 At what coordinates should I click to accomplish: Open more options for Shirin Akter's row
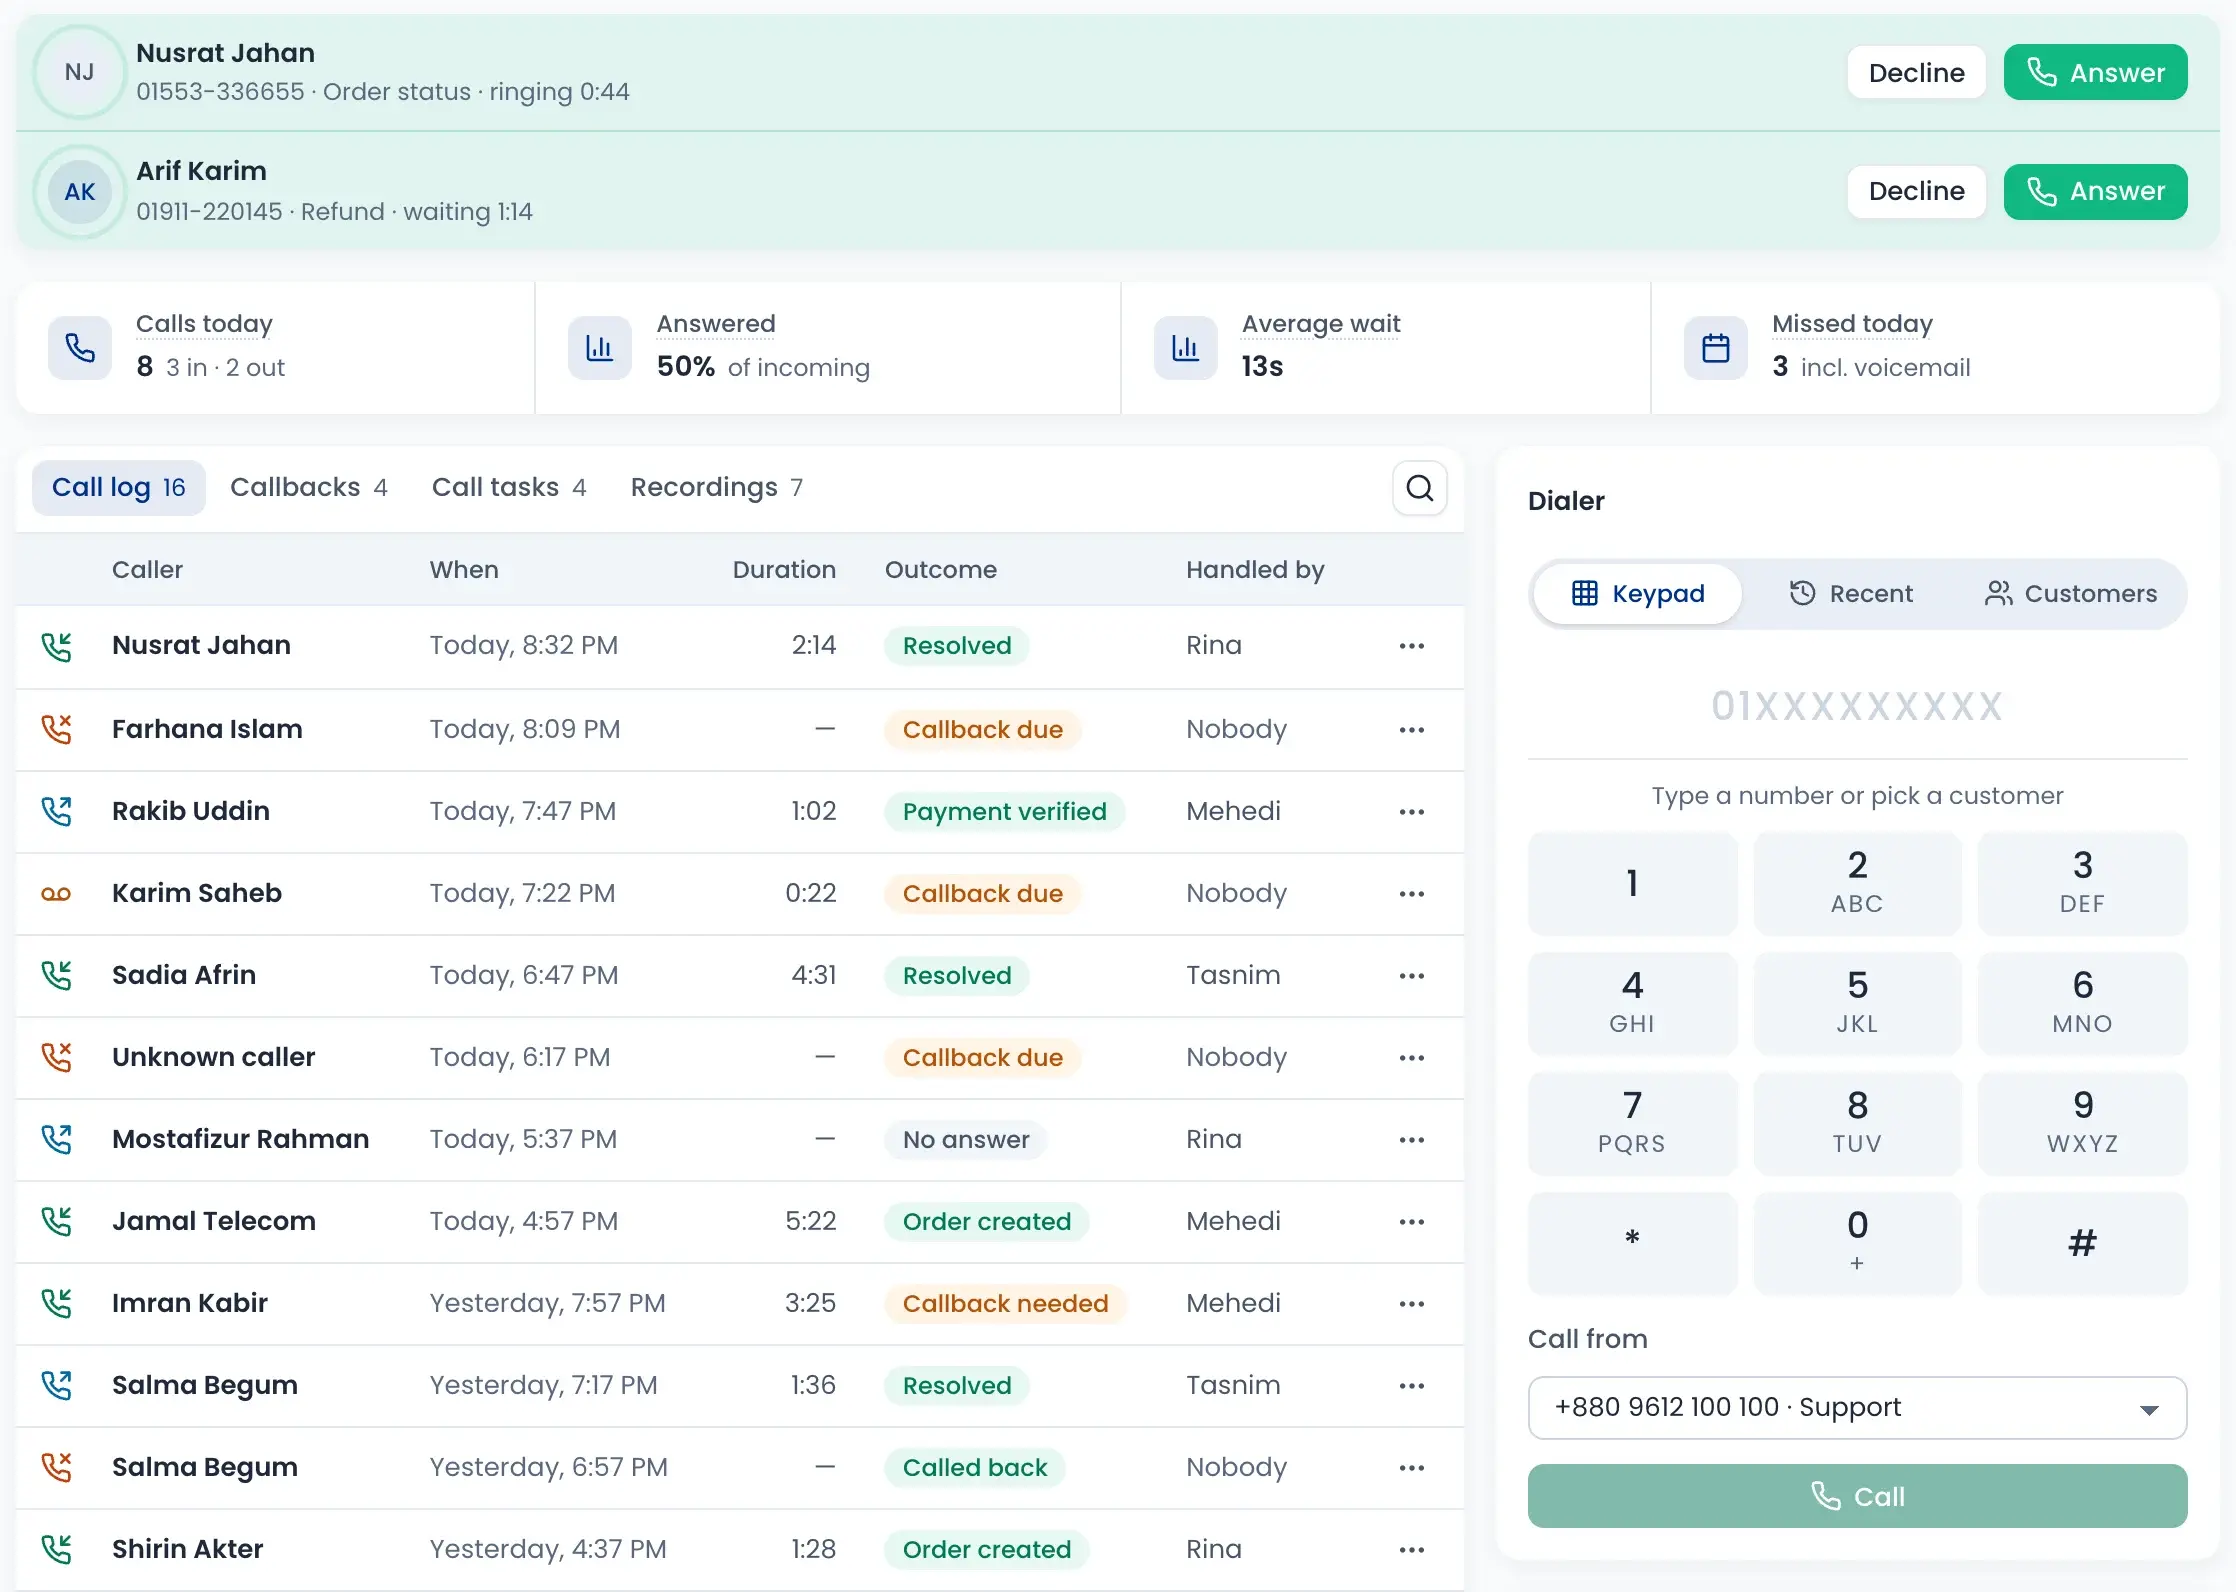pyautogui.click(x=1411, y=1550)
